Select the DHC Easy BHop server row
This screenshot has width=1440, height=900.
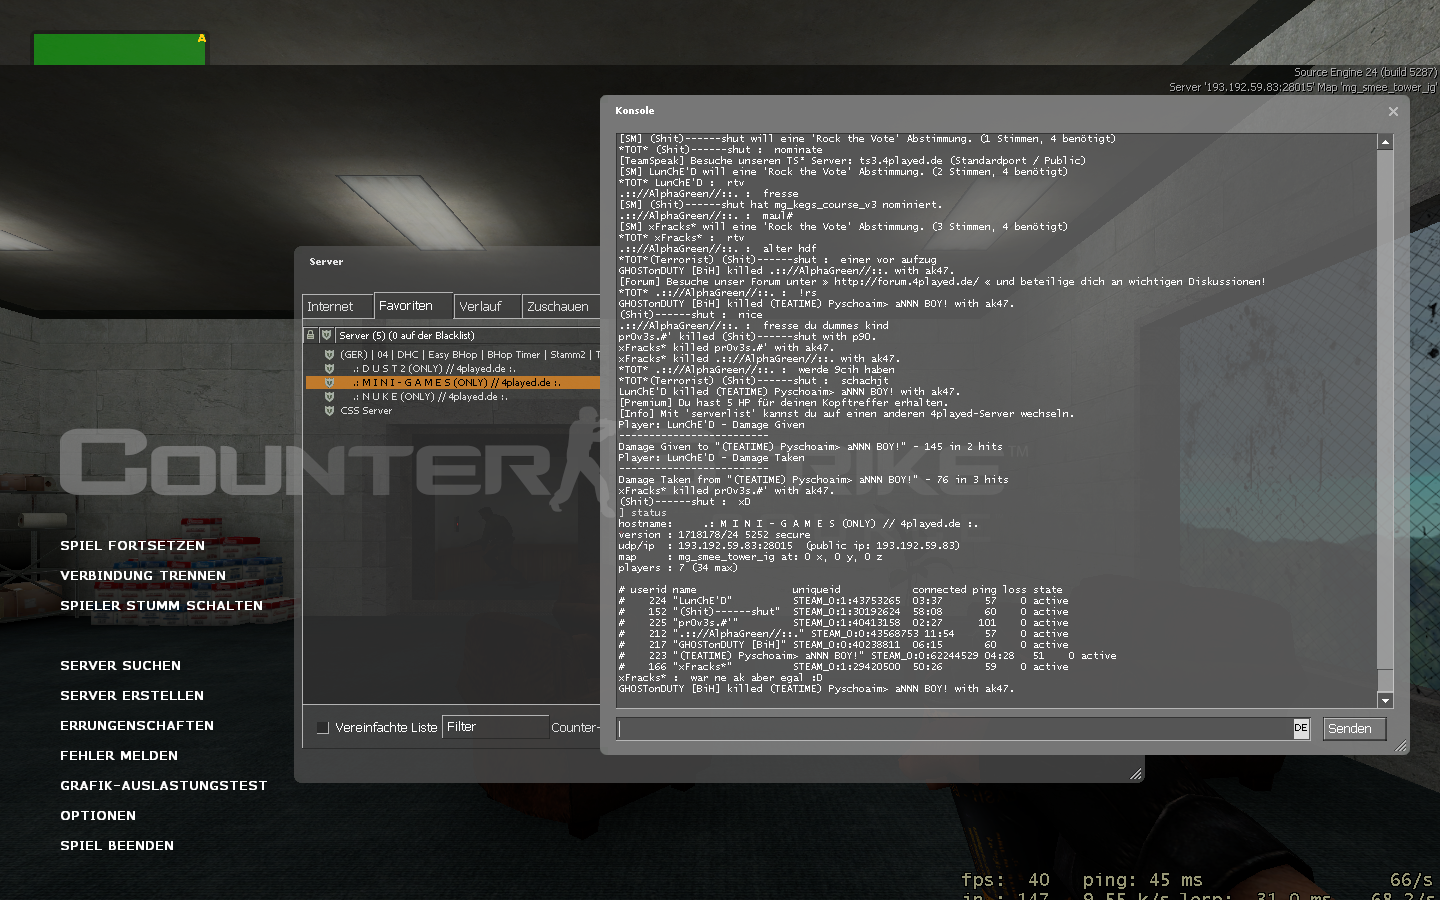[453, 354]
